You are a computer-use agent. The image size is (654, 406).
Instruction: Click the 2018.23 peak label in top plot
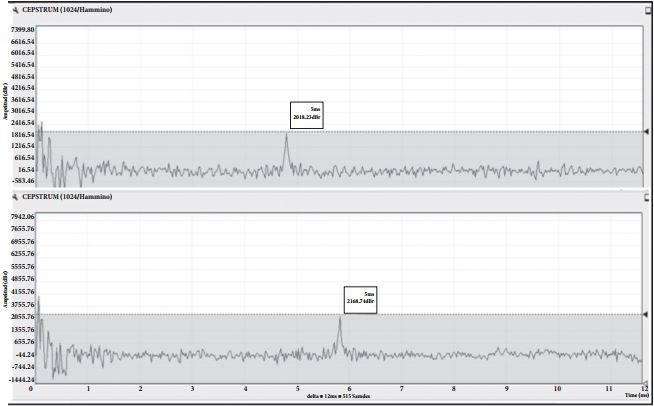coord(307,115)
